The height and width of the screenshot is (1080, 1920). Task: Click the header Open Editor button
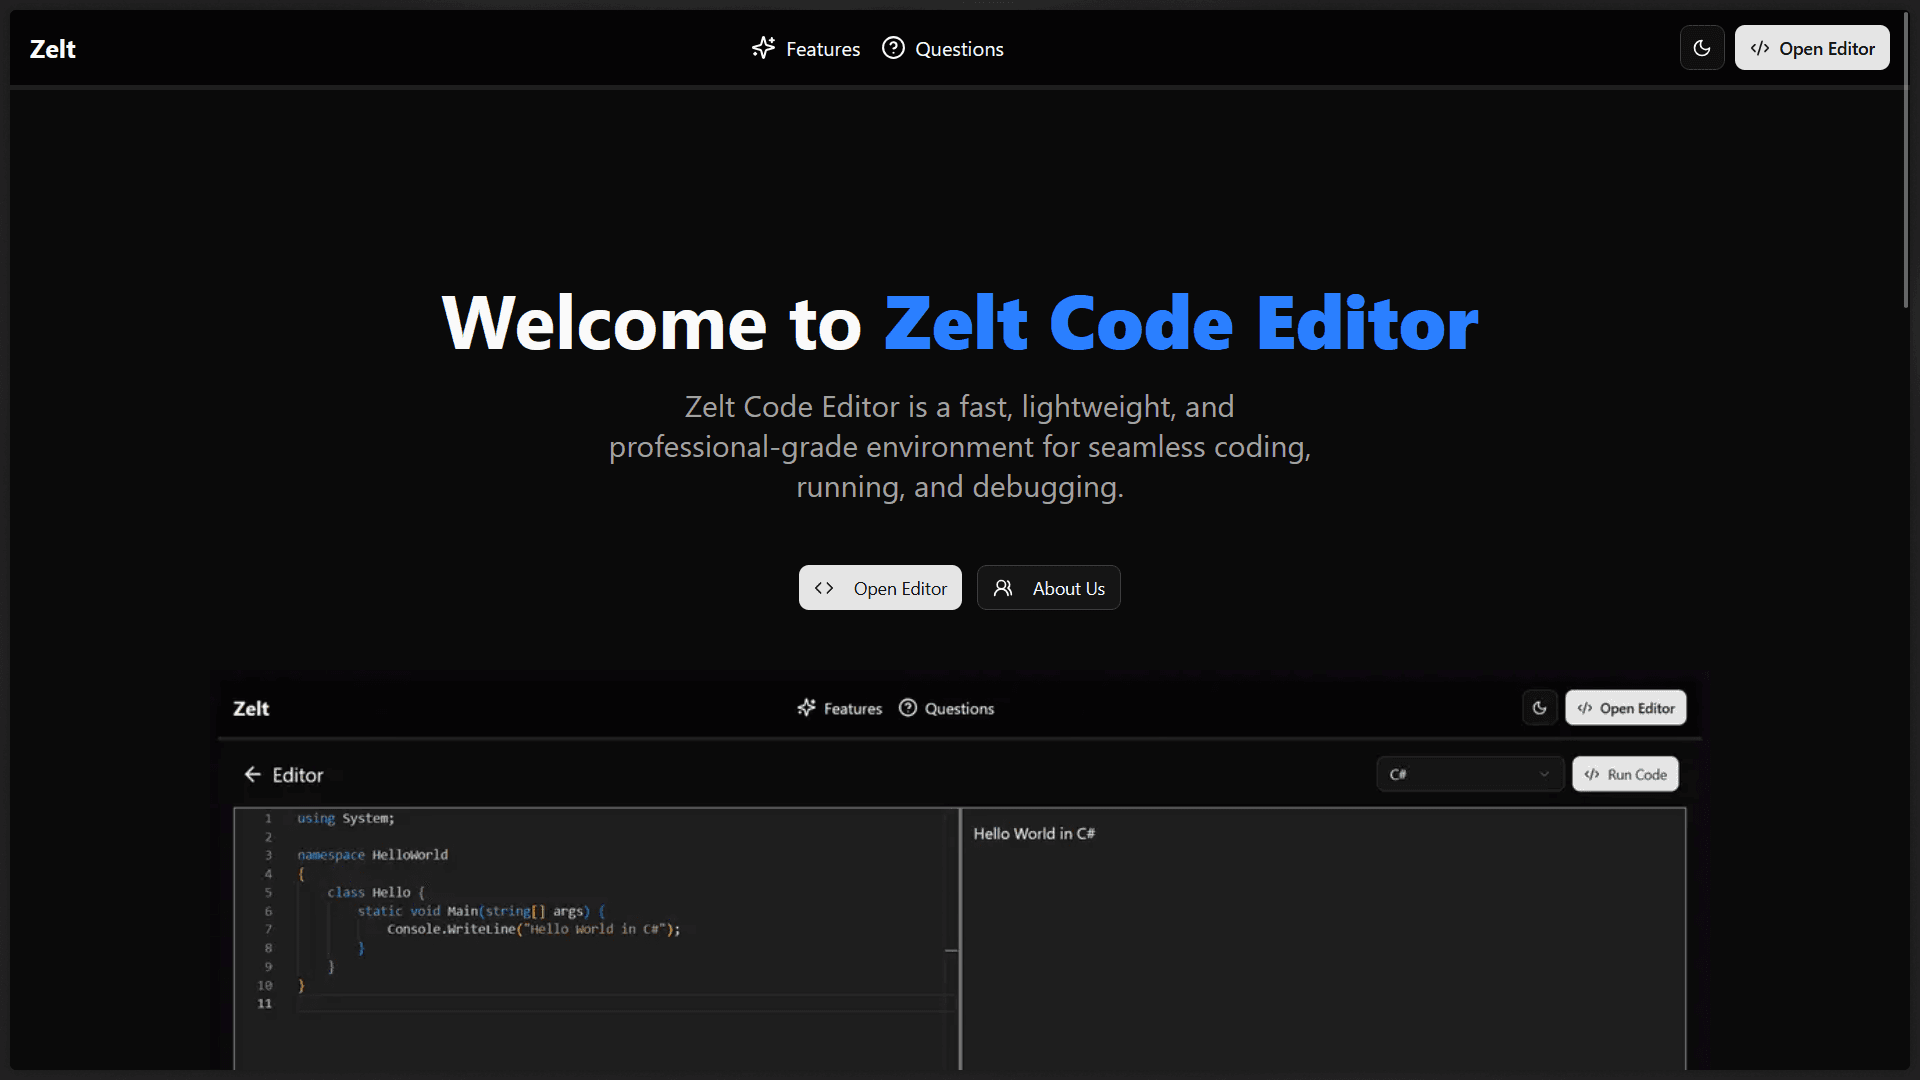(1812, 48)
